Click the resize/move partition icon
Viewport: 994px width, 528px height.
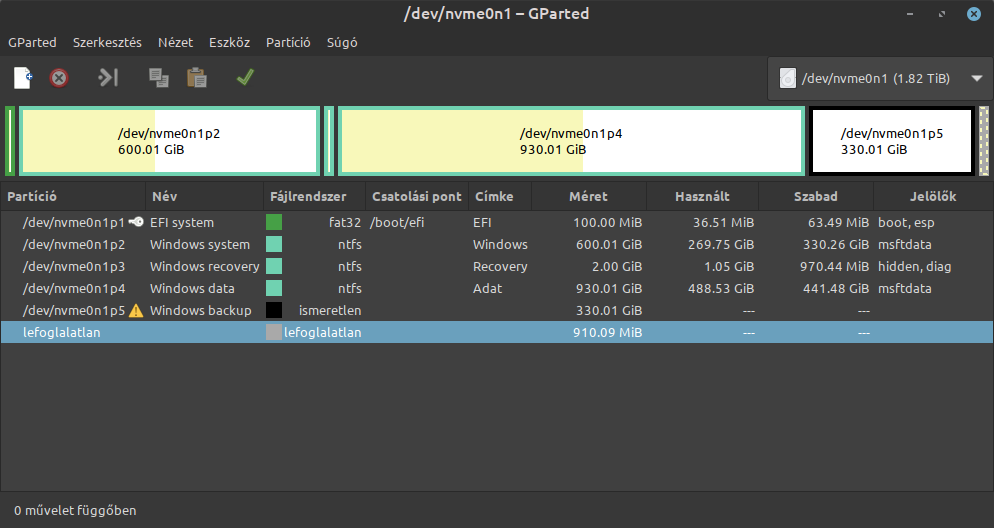click(108, 78)
